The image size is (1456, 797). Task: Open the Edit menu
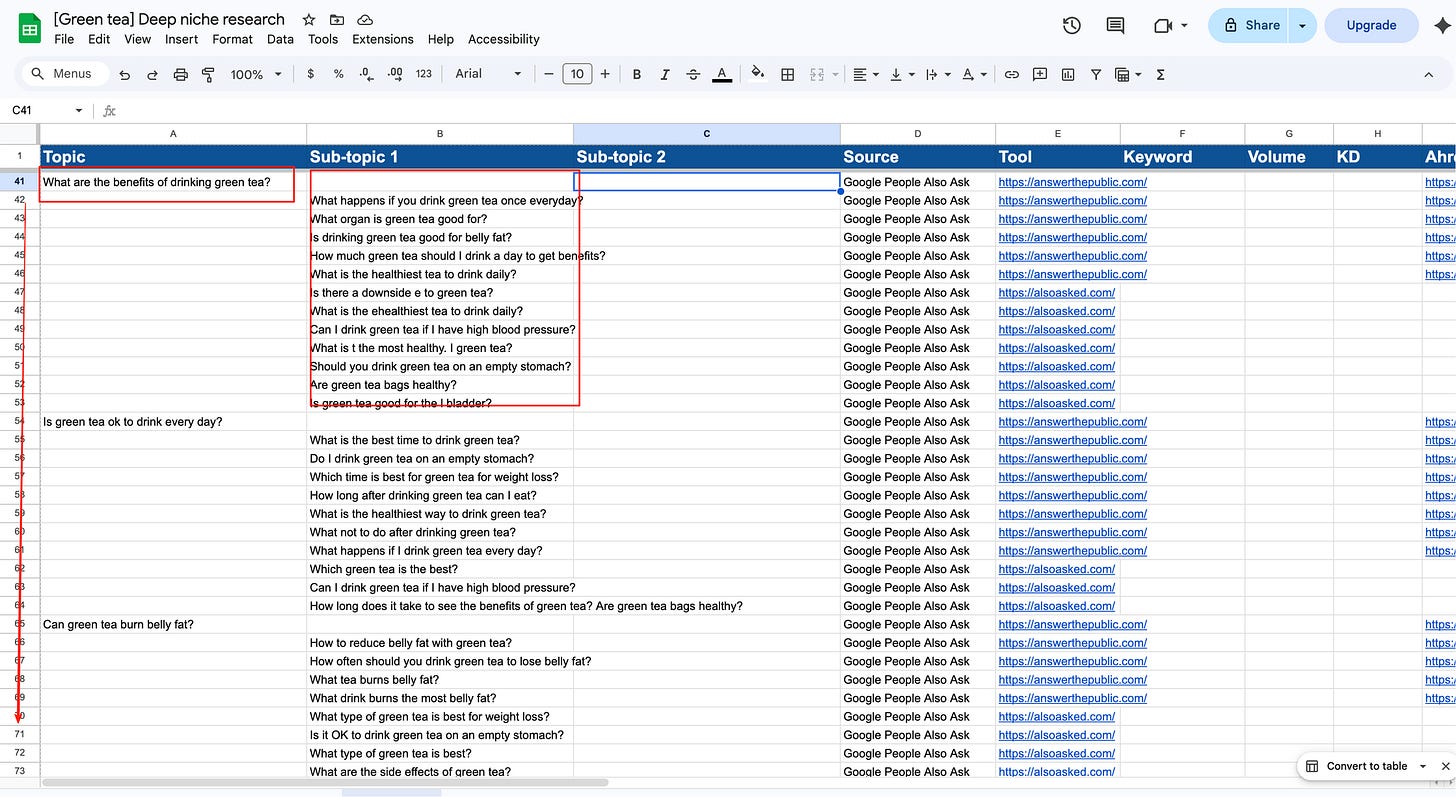(x=99, y=39)
